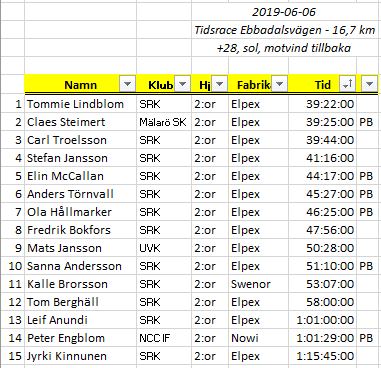
Task: Select the Tid header cell
Action: [322, 84]
